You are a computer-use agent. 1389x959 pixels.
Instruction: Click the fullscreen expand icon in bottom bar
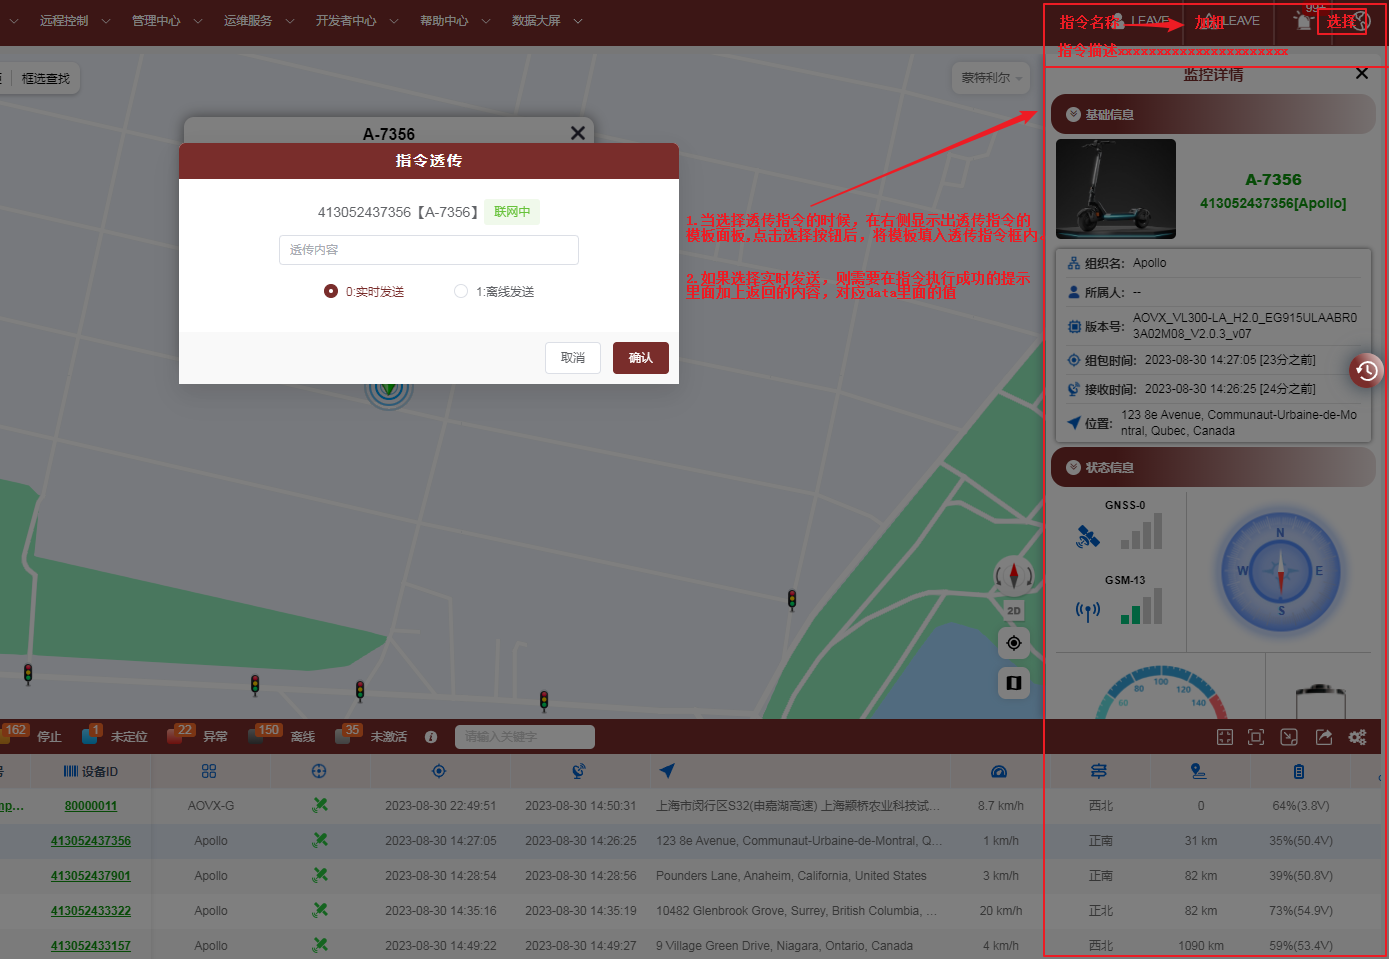(x=1225, y=737)
